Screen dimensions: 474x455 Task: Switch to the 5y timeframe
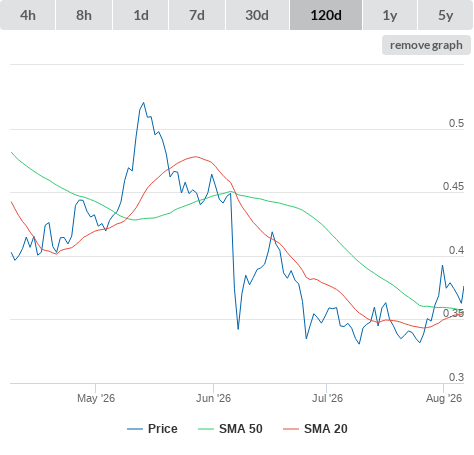click(446, 15)
